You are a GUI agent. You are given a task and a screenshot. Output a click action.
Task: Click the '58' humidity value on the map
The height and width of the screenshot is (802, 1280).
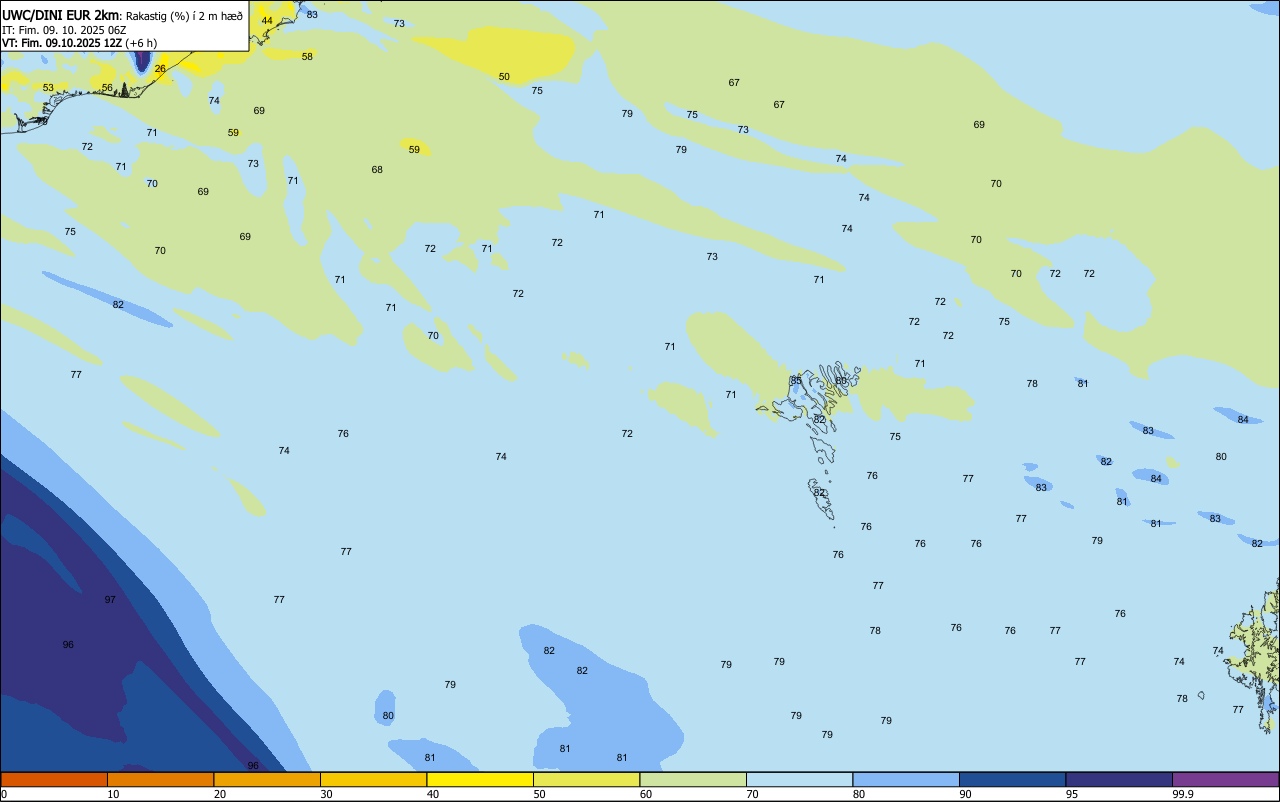tap(307, 57)
